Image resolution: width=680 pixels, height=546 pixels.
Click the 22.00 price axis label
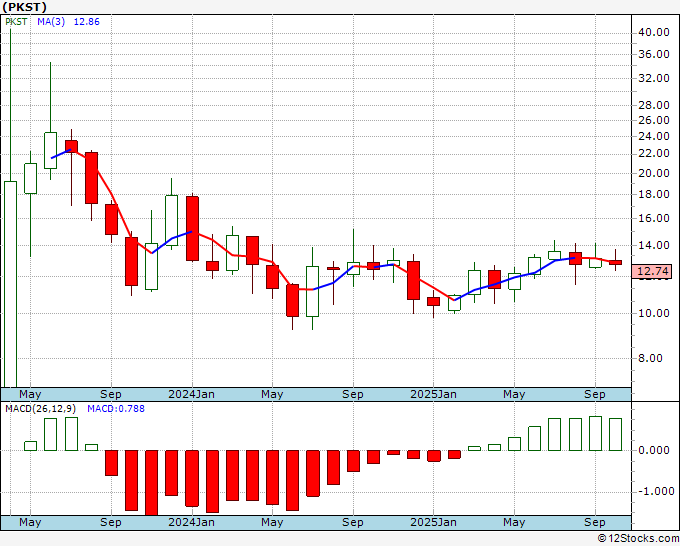(653, 154)
